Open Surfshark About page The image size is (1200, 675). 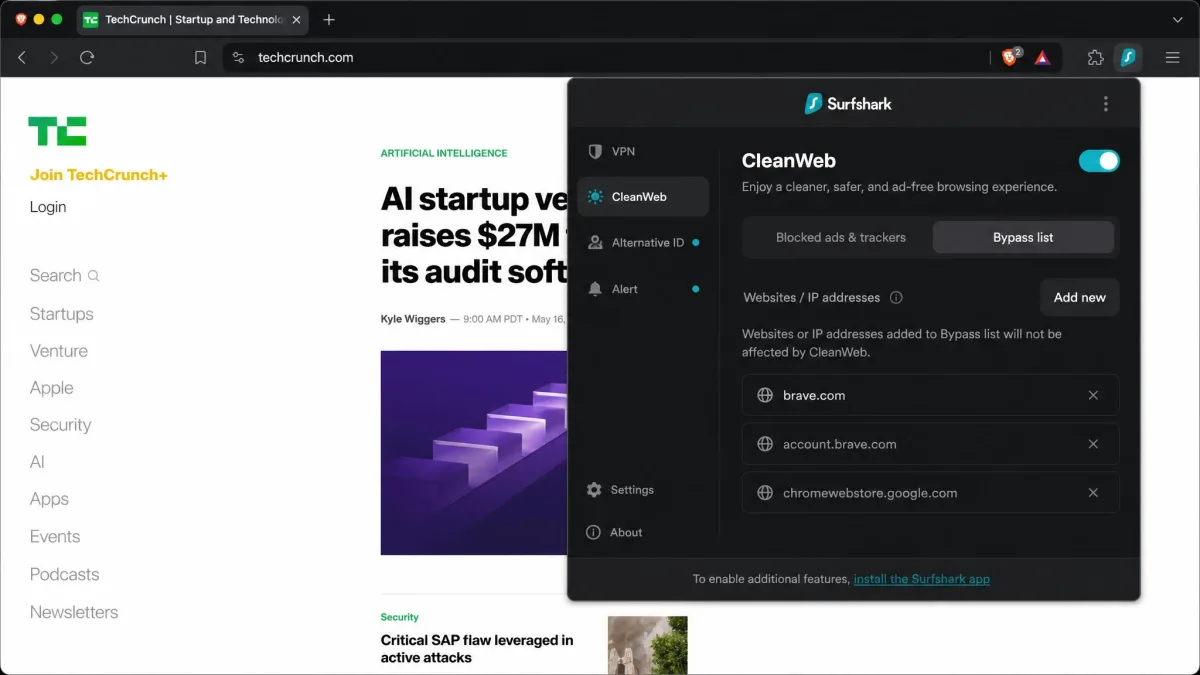(614, 533)
